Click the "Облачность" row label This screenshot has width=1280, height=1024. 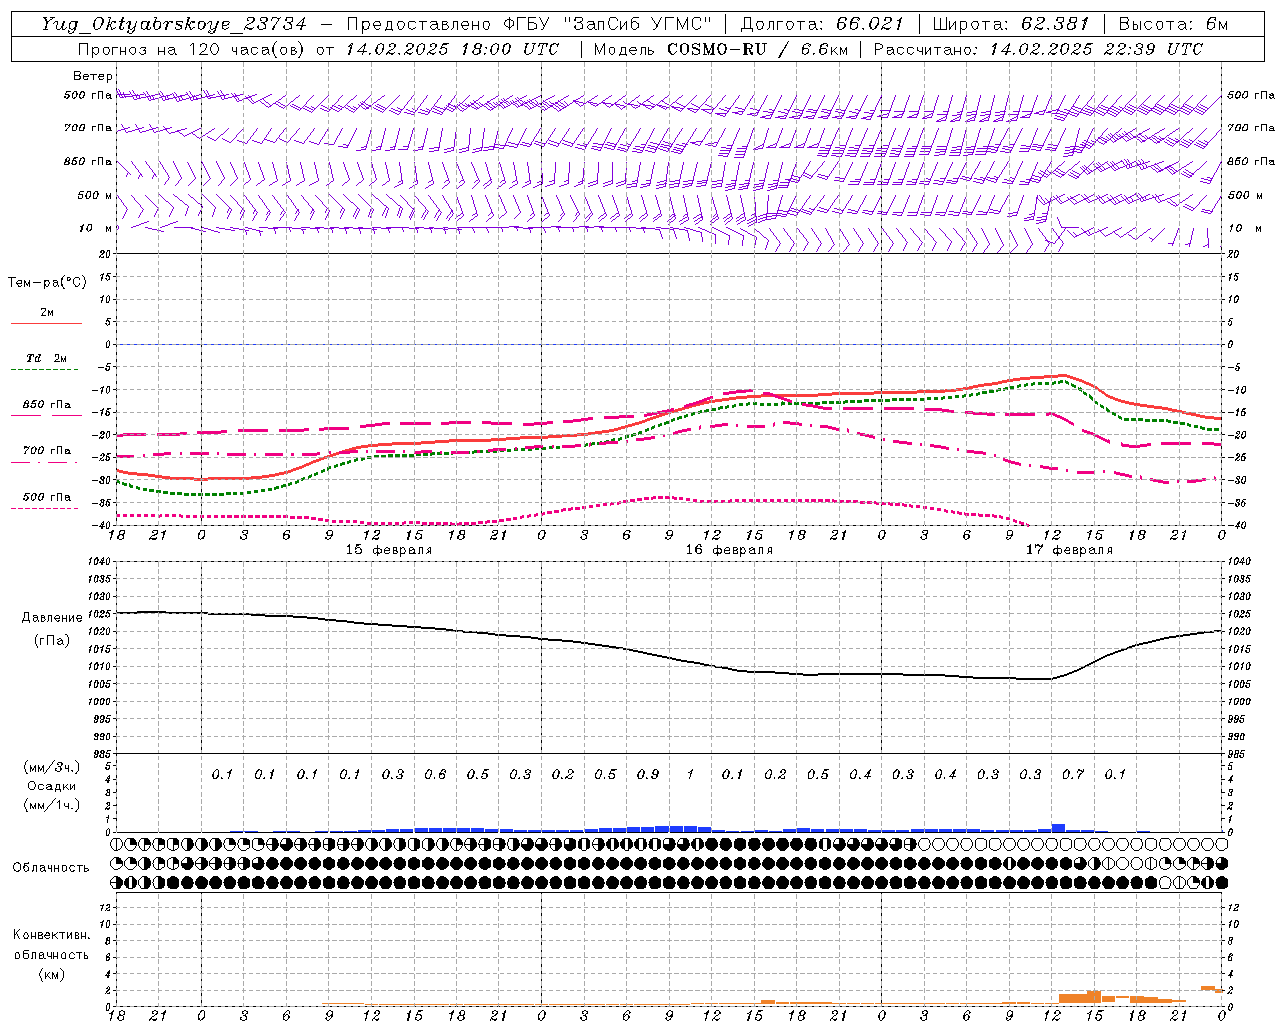click(x=51, y=867)
